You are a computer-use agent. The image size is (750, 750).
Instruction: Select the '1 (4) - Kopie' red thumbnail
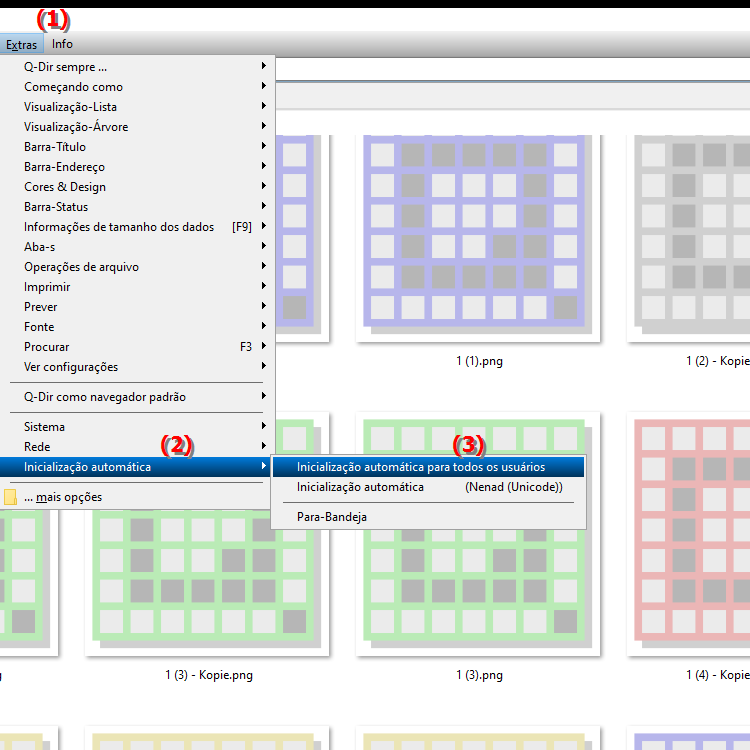689,534
